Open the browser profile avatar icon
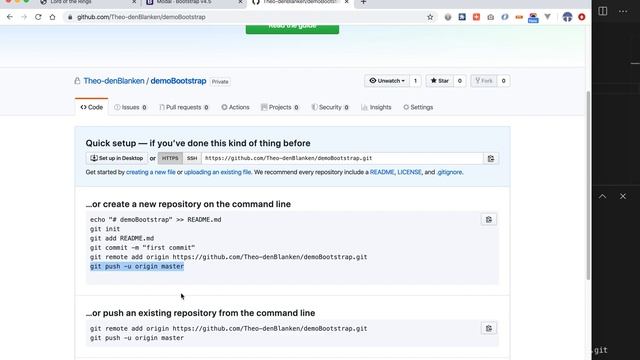The image size is (640, 360). (x=567, y=17)
